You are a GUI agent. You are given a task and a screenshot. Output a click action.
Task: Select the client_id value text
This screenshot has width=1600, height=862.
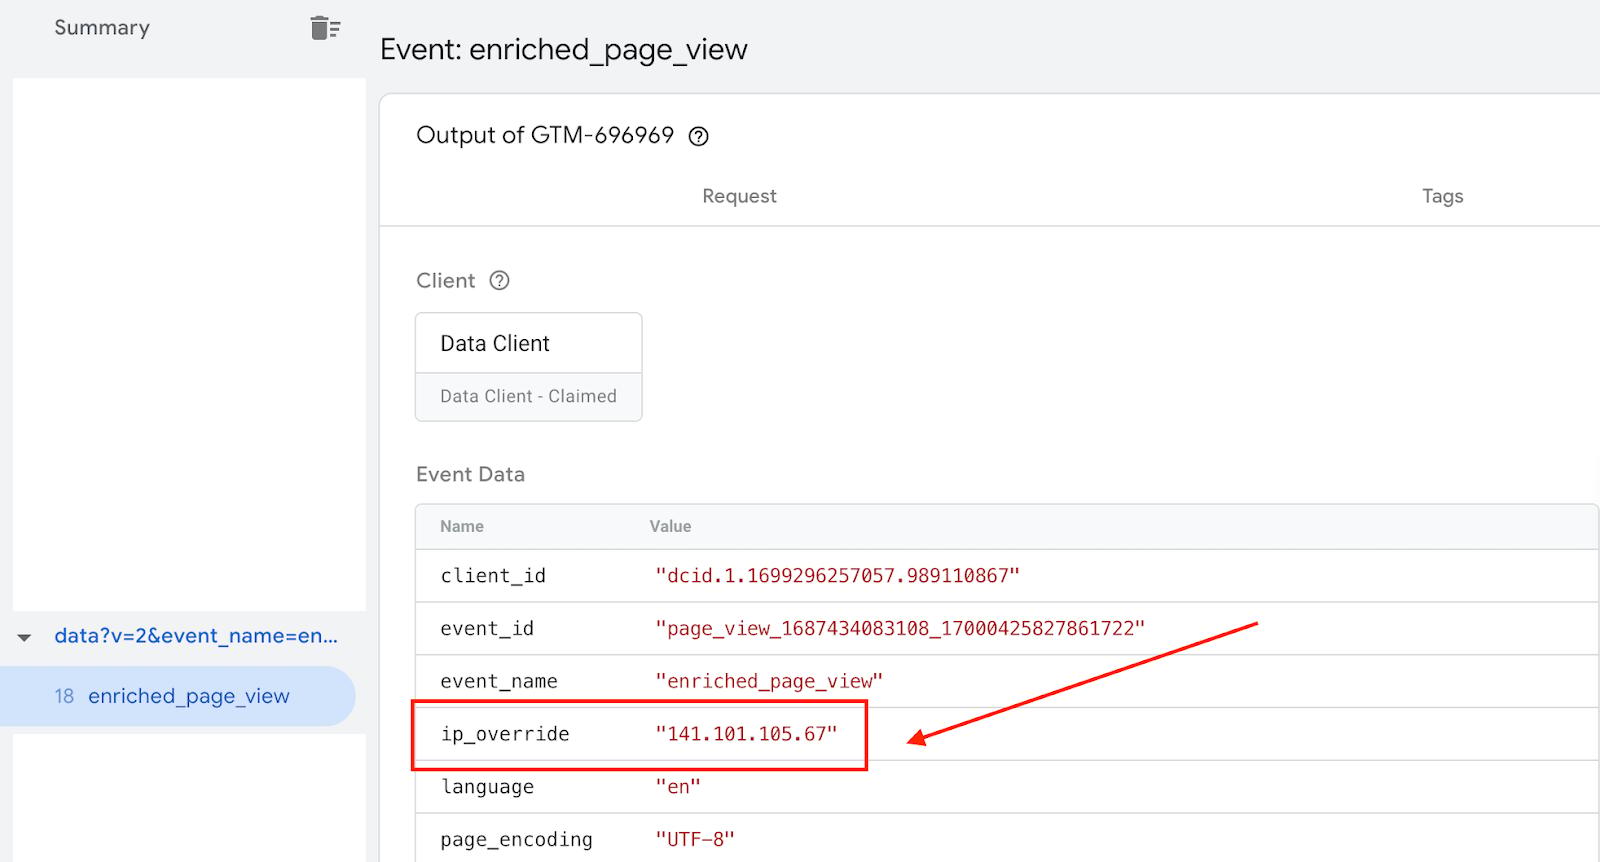(x=837, y=575)
